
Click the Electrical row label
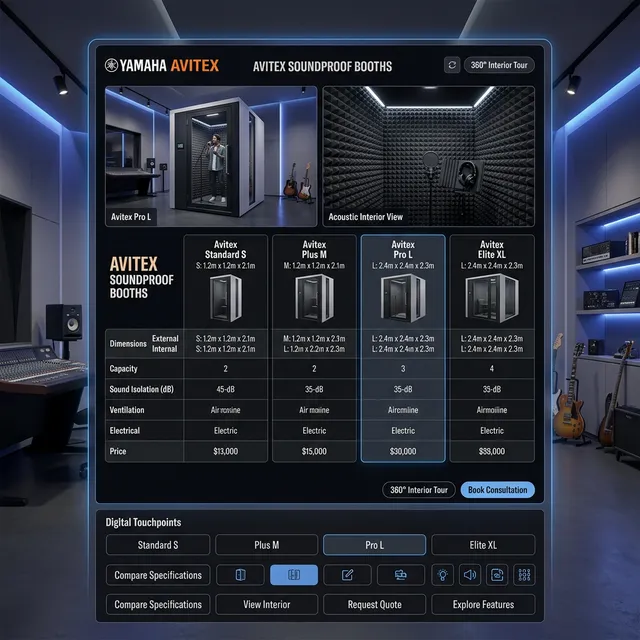click(124, 431)
